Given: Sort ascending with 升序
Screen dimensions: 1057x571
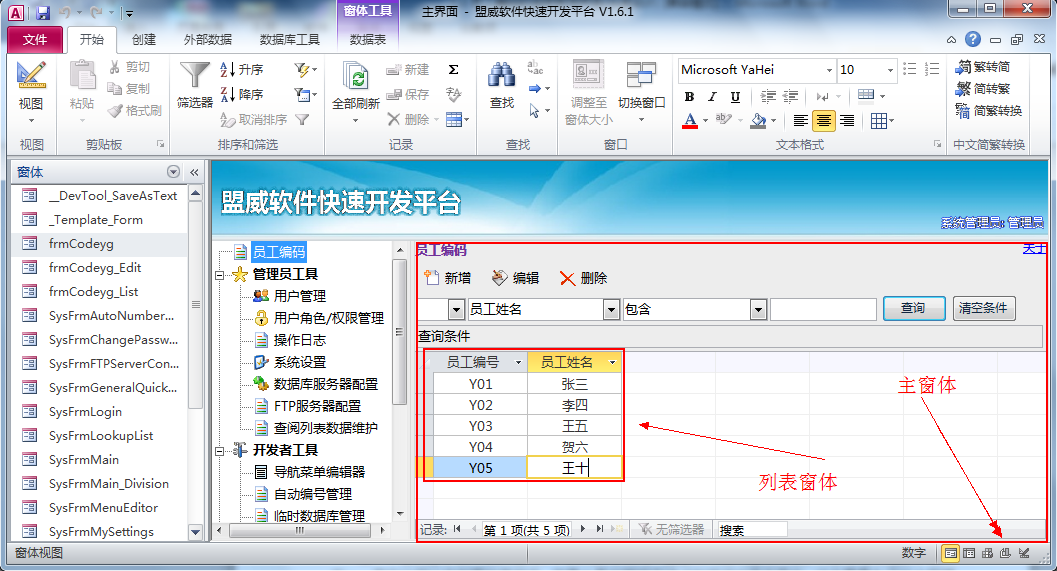Looking at the screenshot, I should tap(242, 69).
